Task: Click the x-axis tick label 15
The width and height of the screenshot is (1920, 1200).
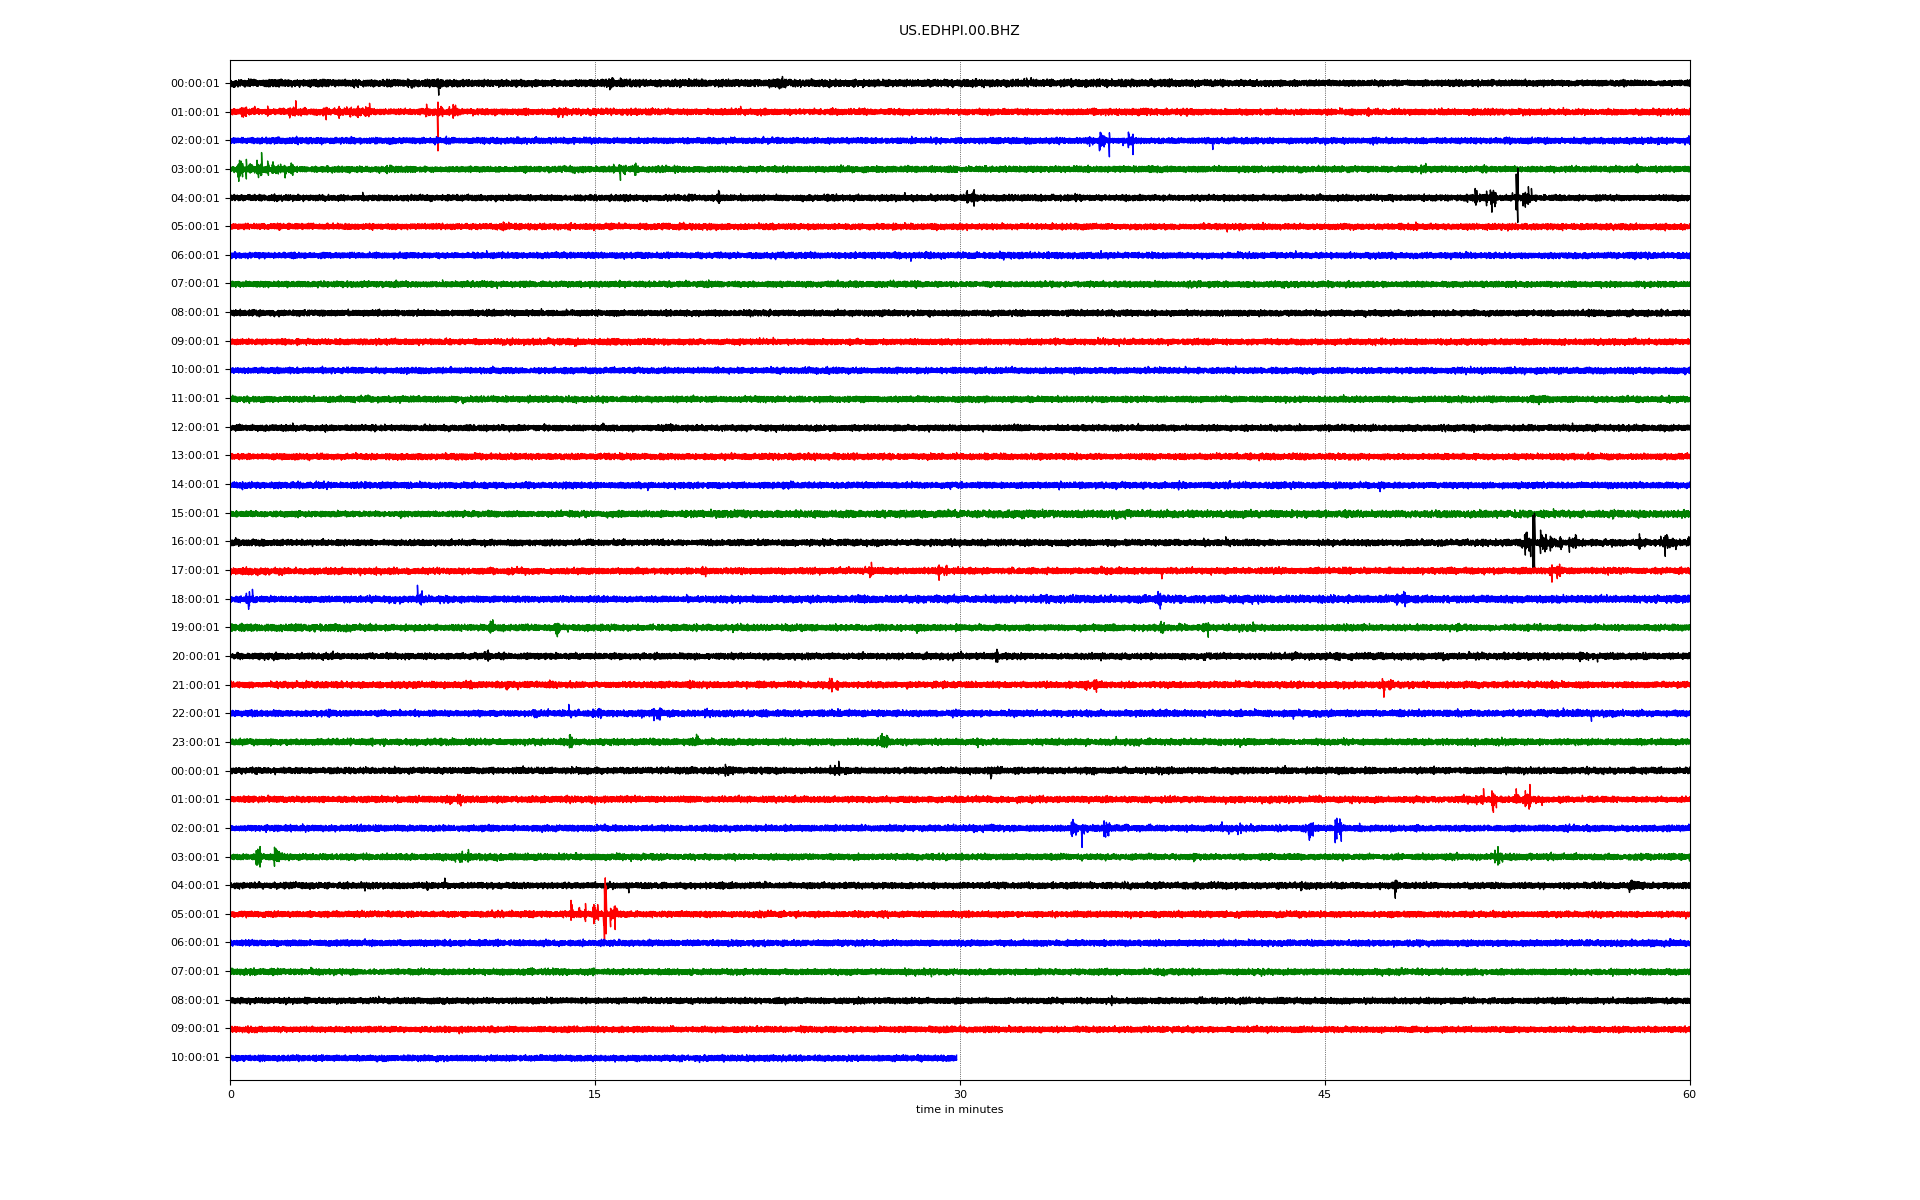Action: [x=595, y=1094]
